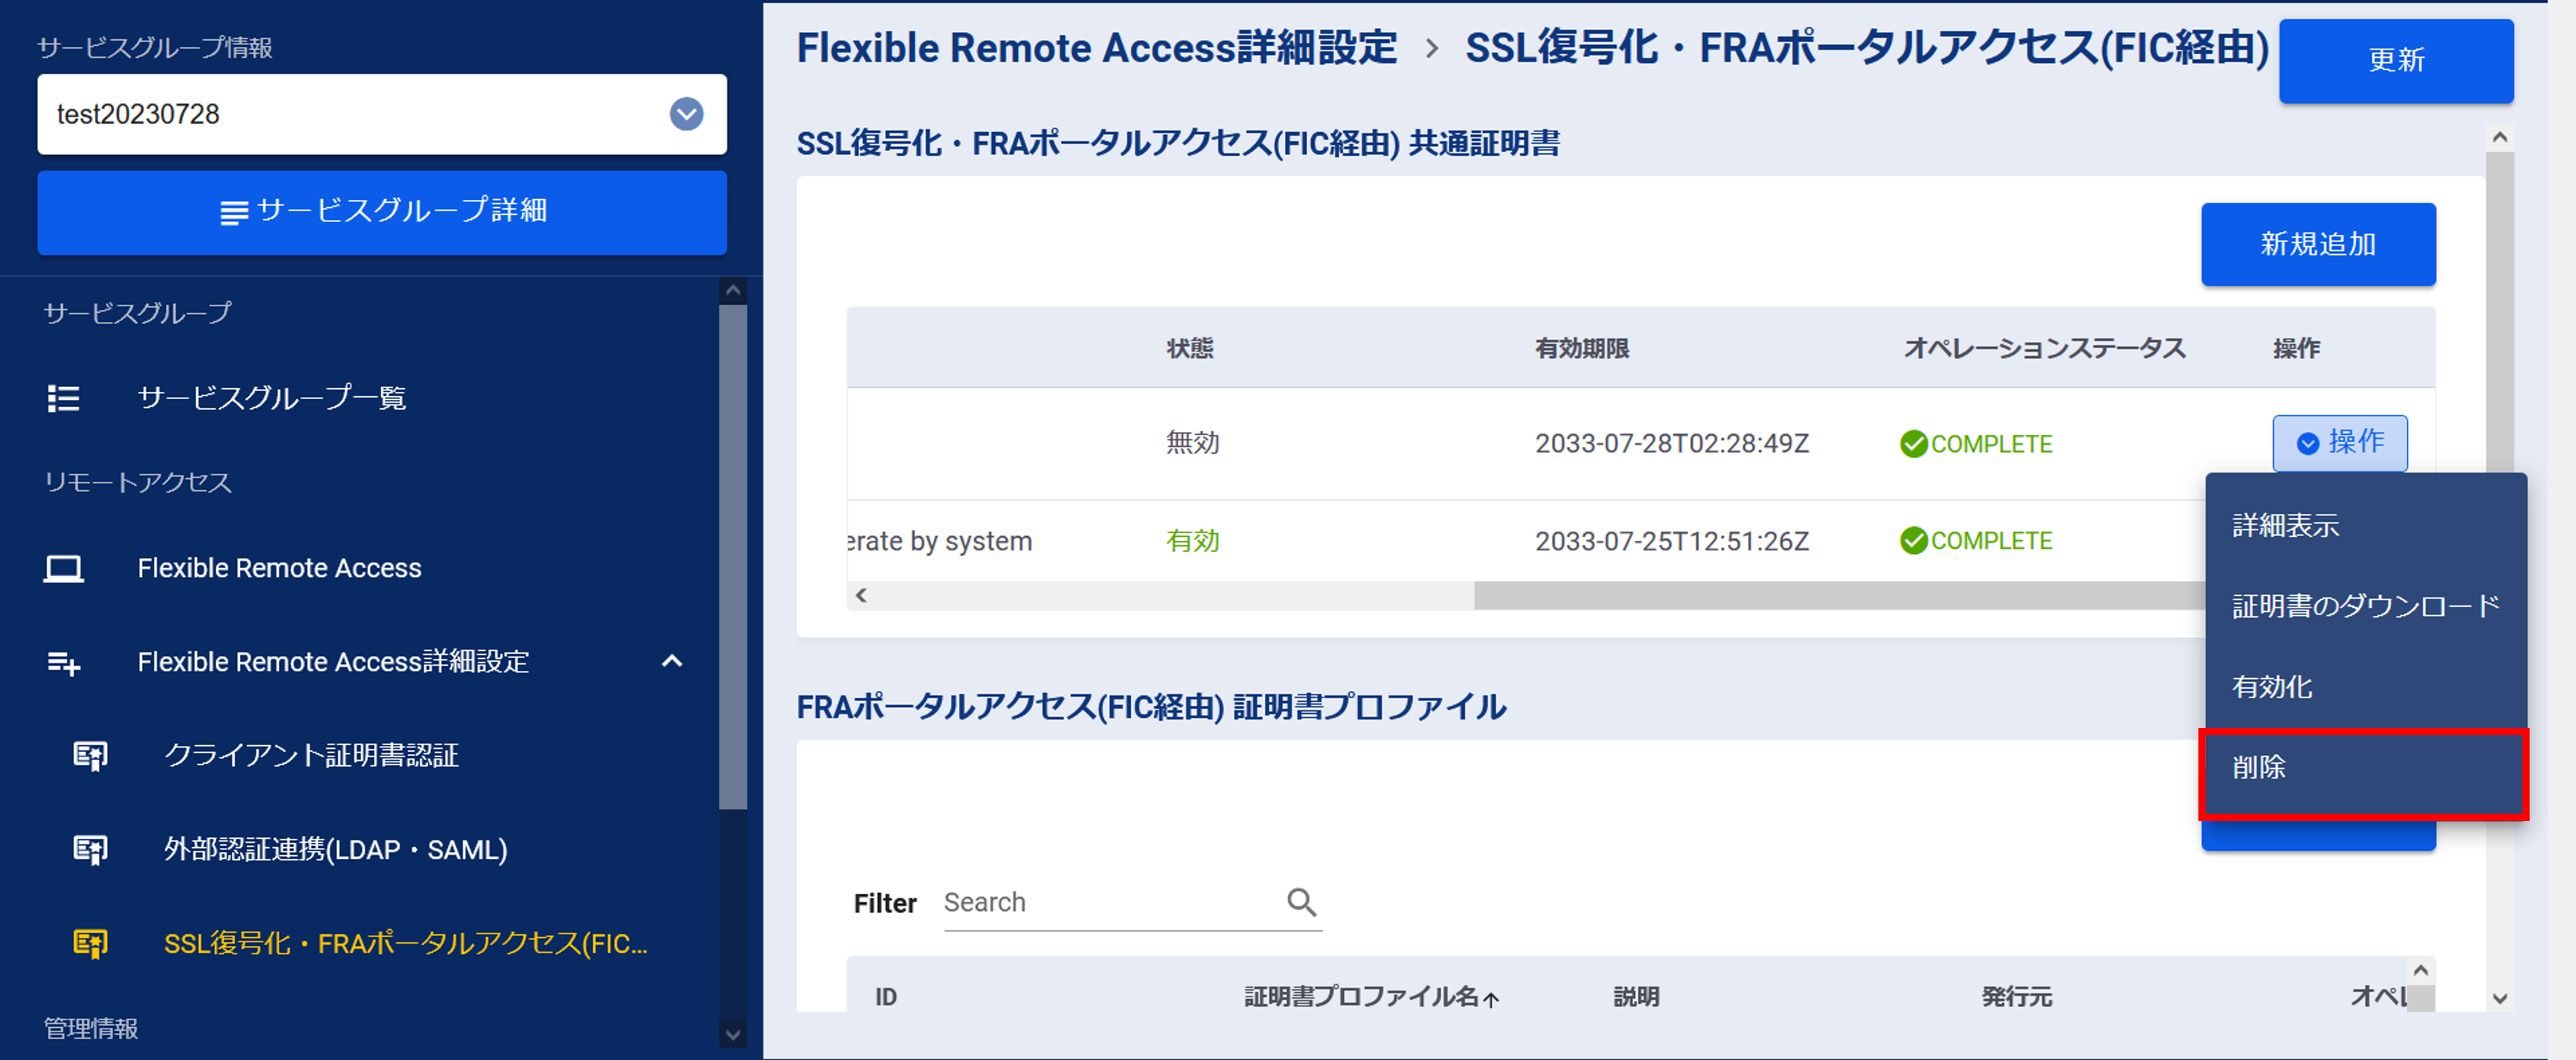Screen dimensions: 2576x1060
Task: Click the 外部認証連携(LDAP・SAML) icon
Action: [x=90, y=850]
